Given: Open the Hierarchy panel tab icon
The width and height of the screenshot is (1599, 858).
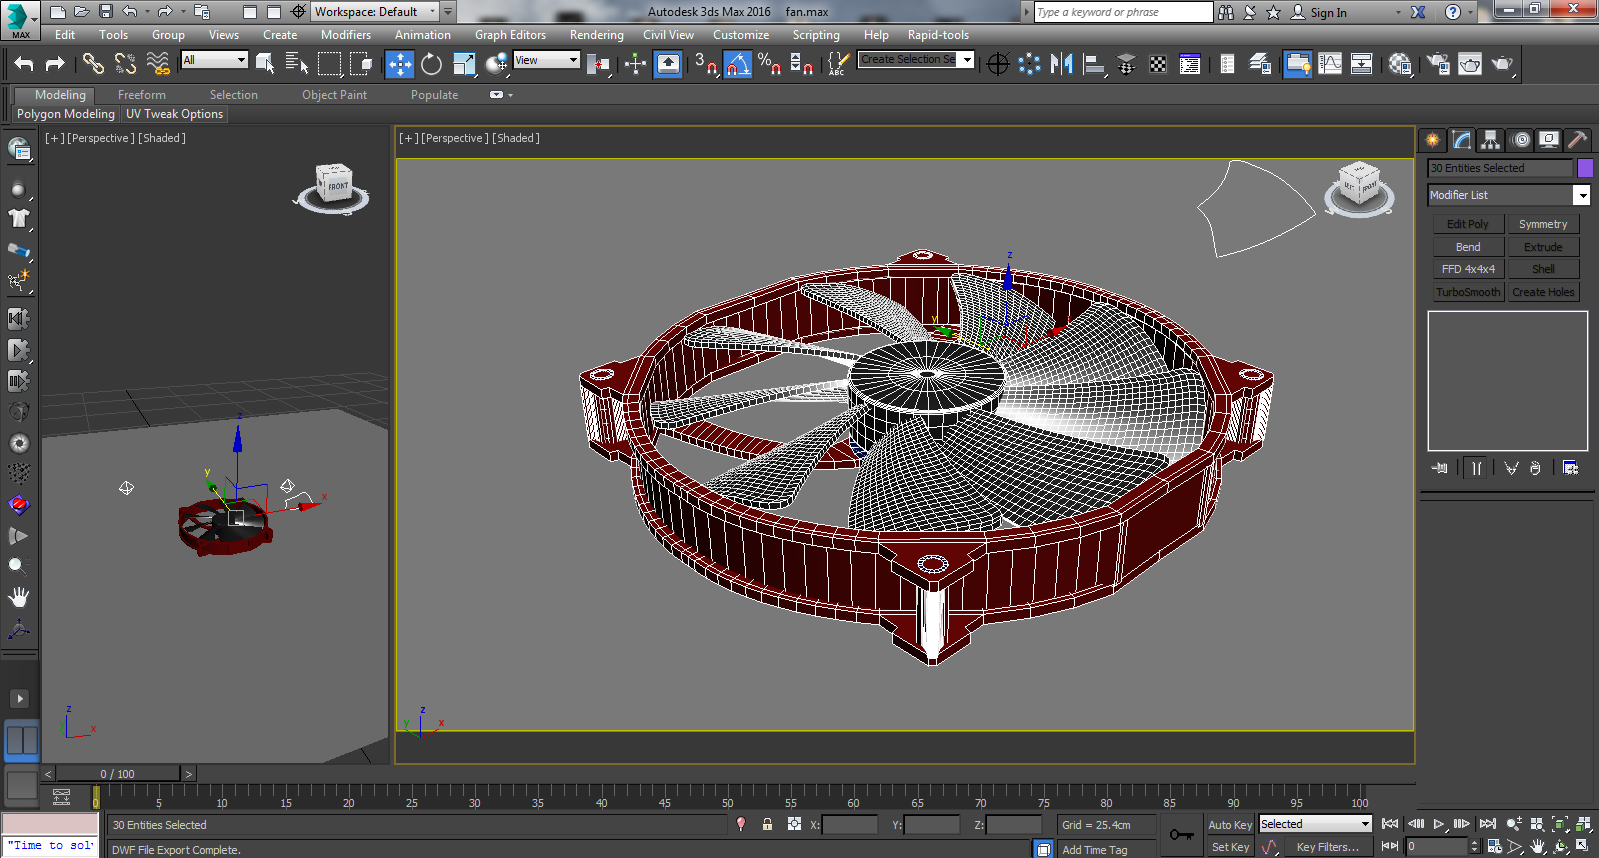Looking at the screenshot, I should [x=1490, y=140].
